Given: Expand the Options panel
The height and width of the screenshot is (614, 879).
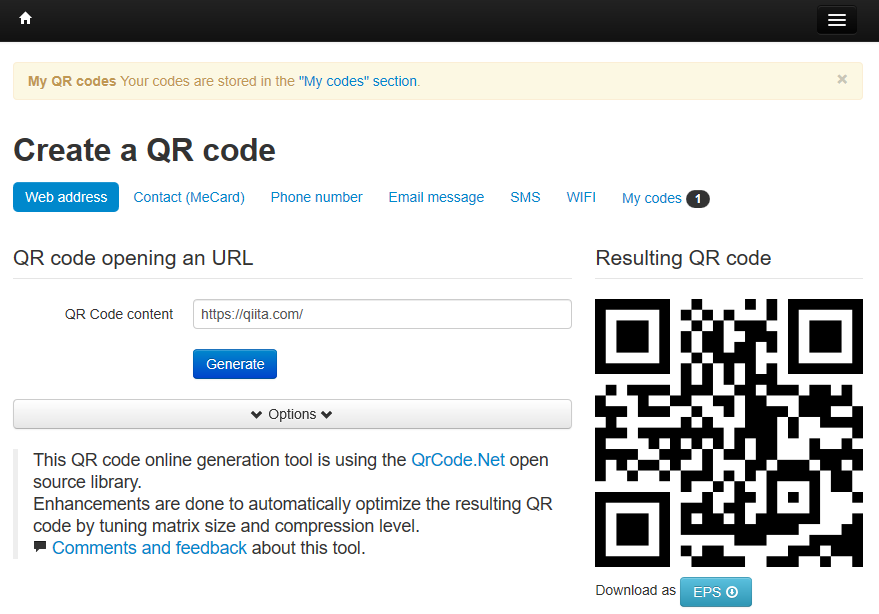Looking at the screenshot, I should pos(291,413).
